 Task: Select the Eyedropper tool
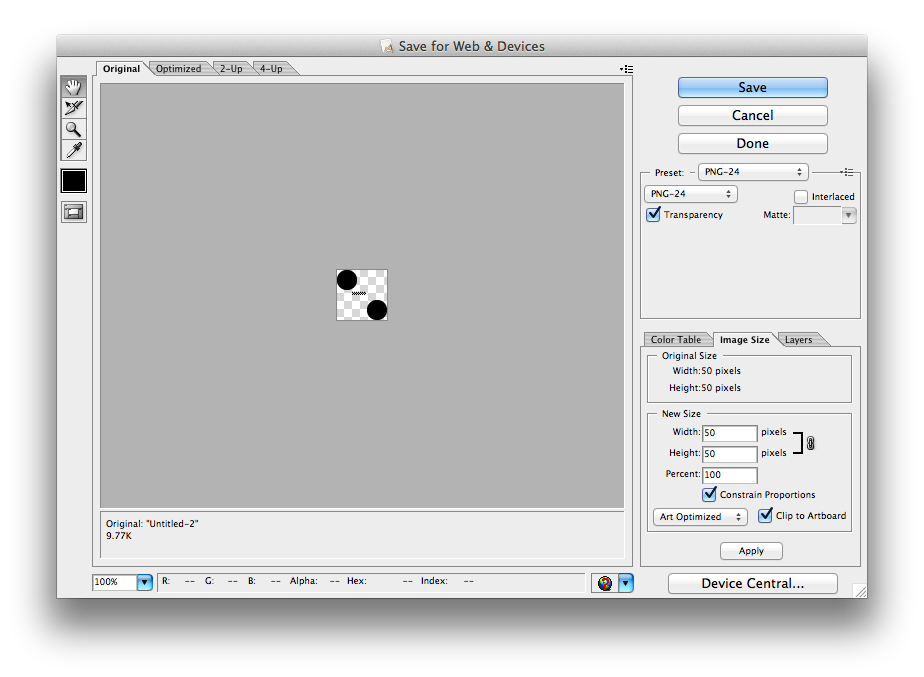click(x=73, y=150)
